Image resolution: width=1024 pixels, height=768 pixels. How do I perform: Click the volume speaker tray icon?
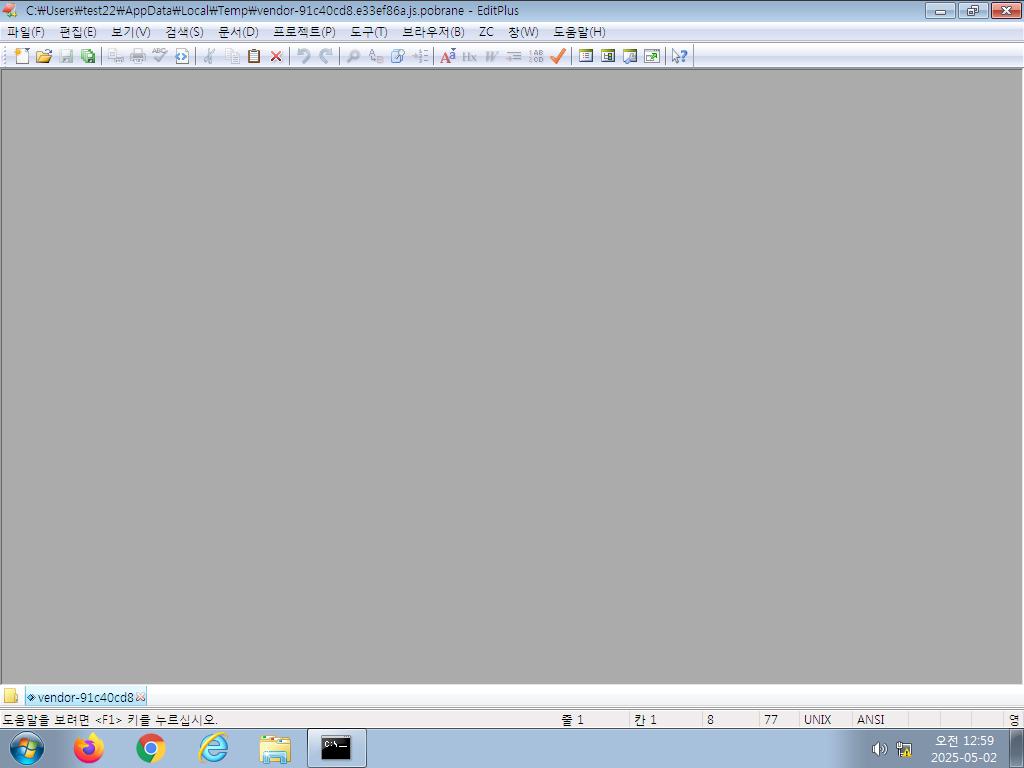coord(880,749)
